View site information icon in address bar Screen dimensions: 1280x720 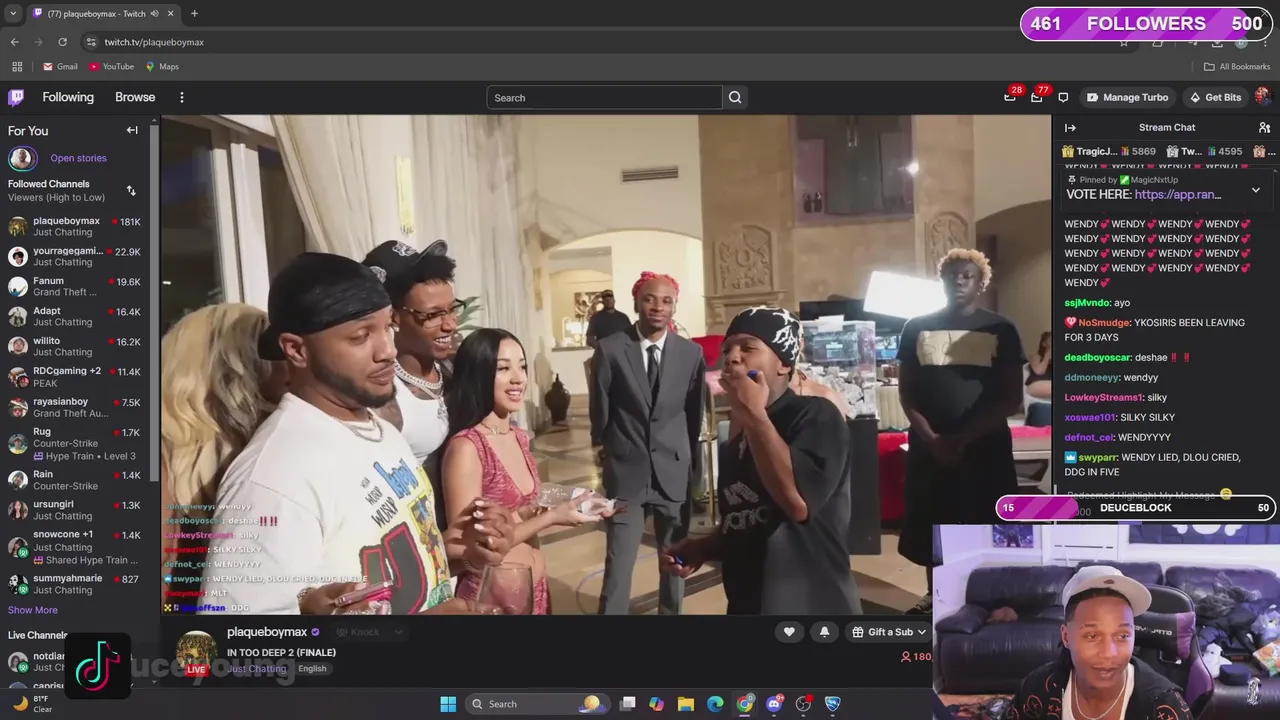click(91, 42)
